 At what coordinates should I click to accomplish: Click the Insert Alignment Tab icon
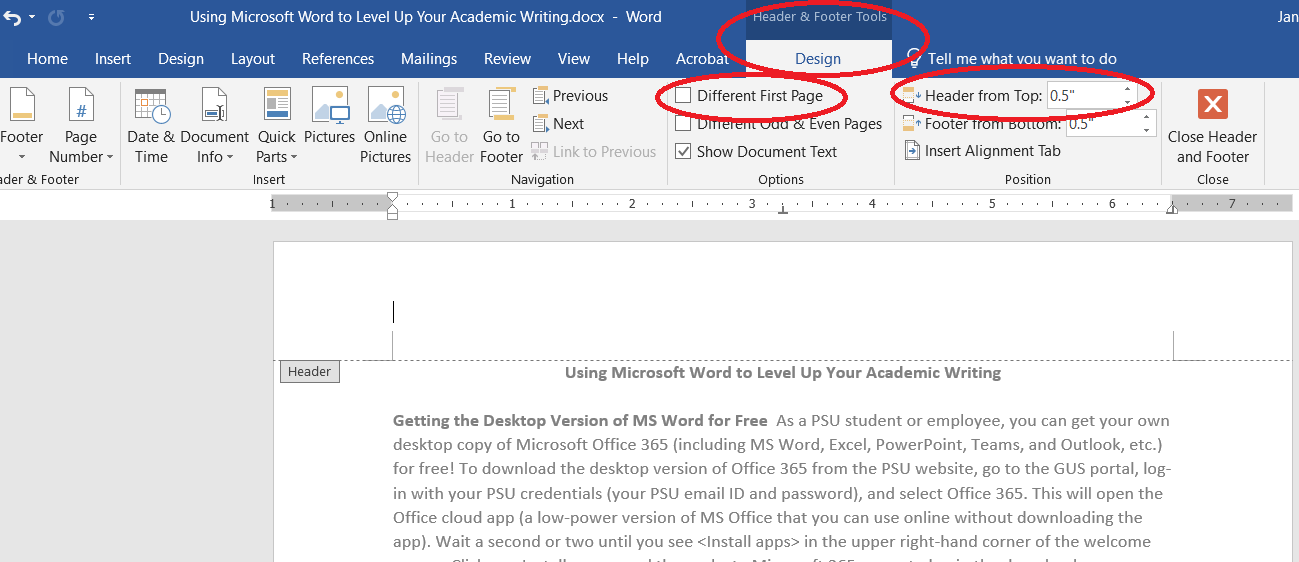point(912,151)
